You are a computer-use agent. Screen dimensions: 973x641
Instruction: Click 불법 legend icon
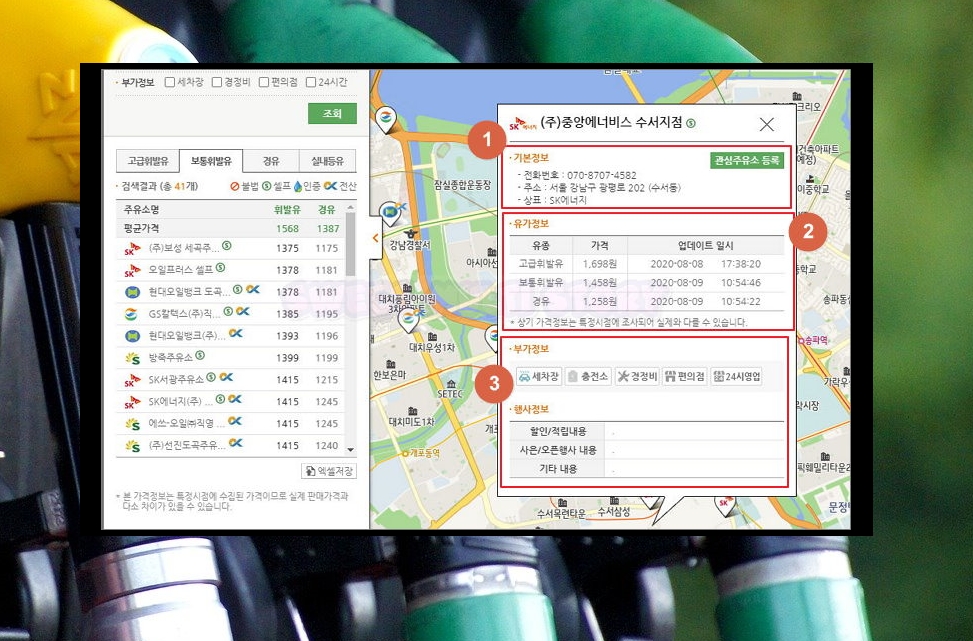(235, 186)
